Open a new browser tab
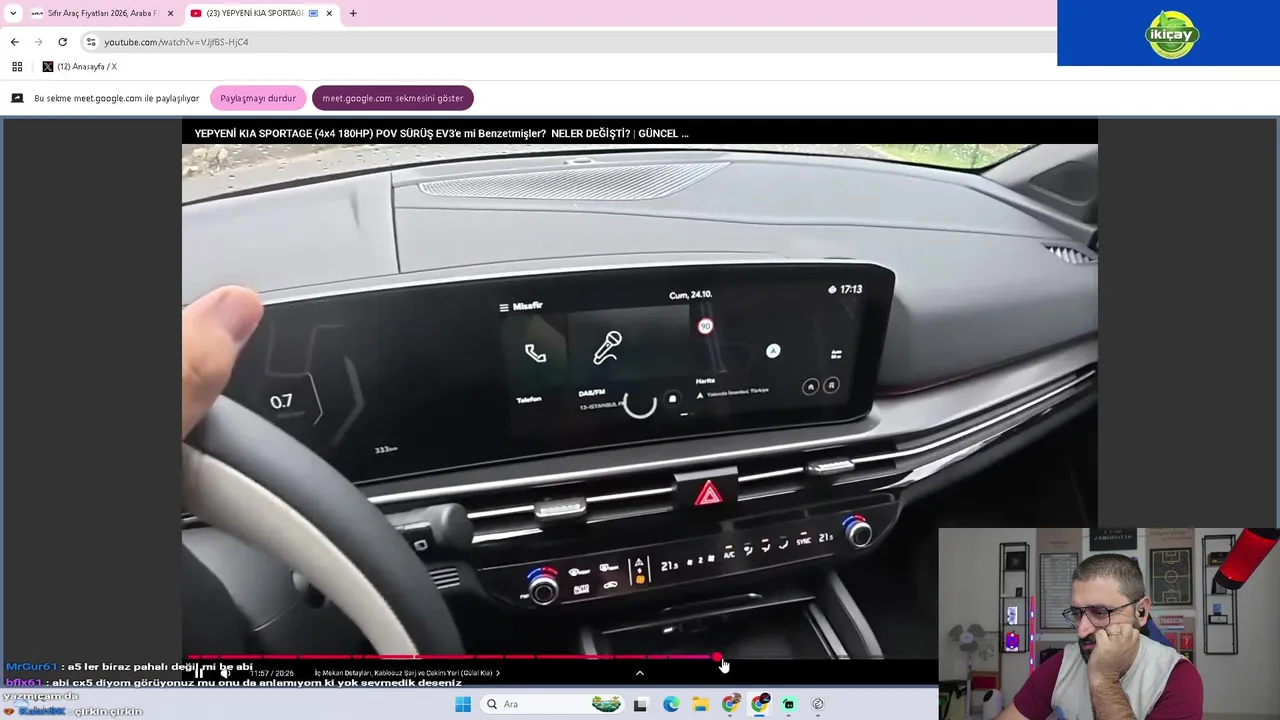1280x720 pixels. [353, 13]
